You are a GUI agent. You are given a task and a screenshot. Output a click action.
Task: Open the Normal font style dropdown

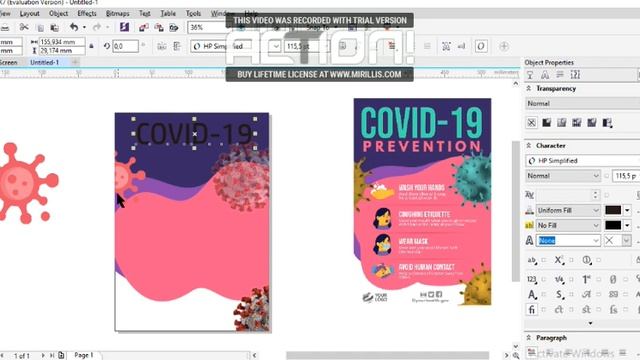pyautogui.click(x=563, y=176)
